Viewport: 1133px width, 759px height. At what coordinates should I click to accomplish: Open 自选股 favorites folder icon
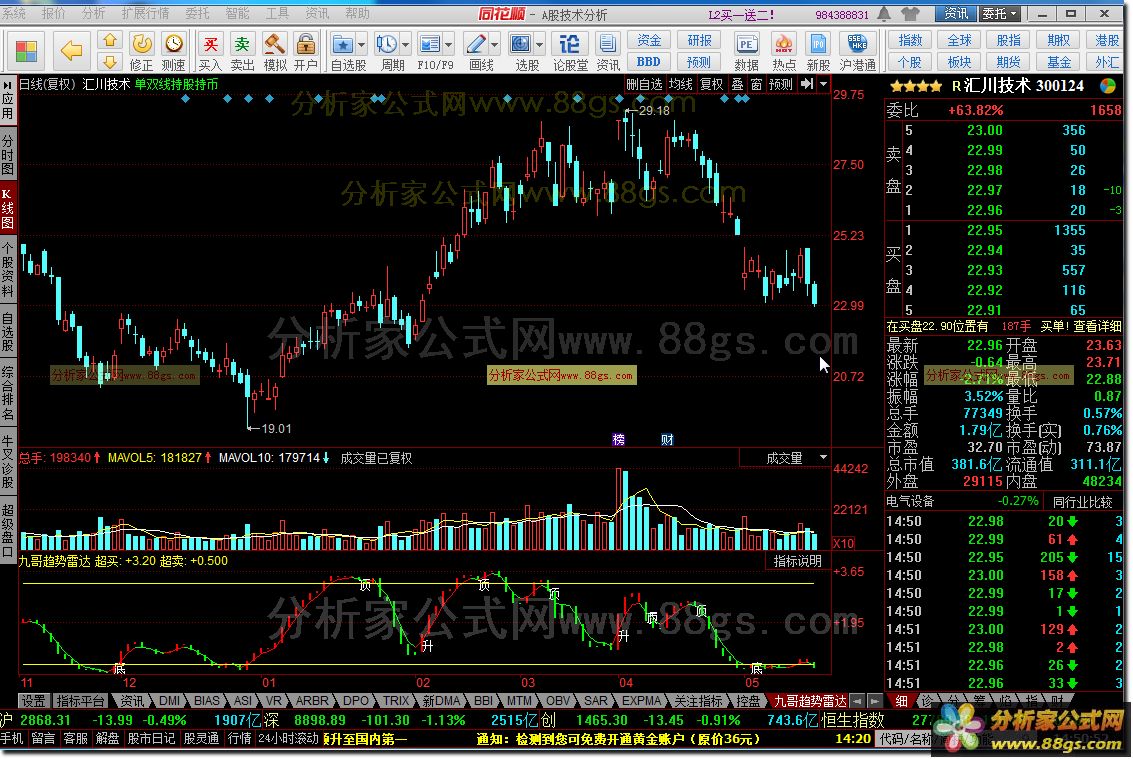click(x=343, y=45)
